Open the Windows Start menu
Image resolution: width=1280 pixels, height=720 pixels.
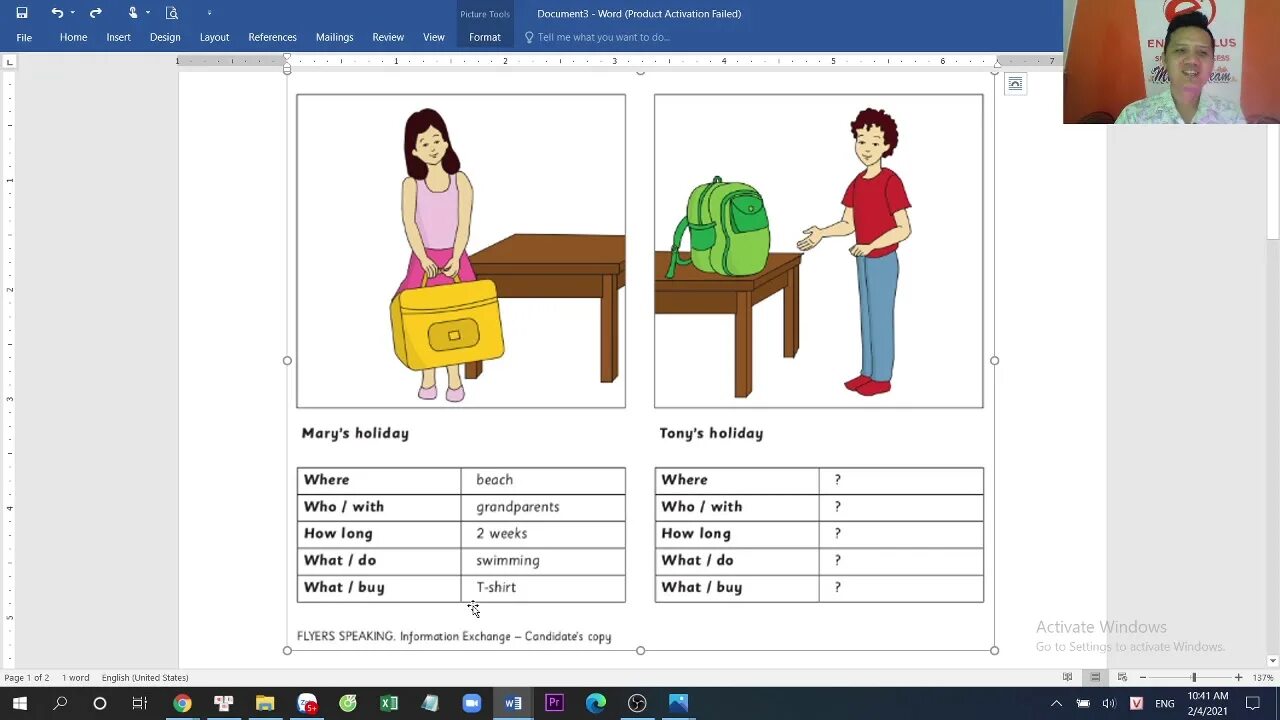[x=20, y=704]
